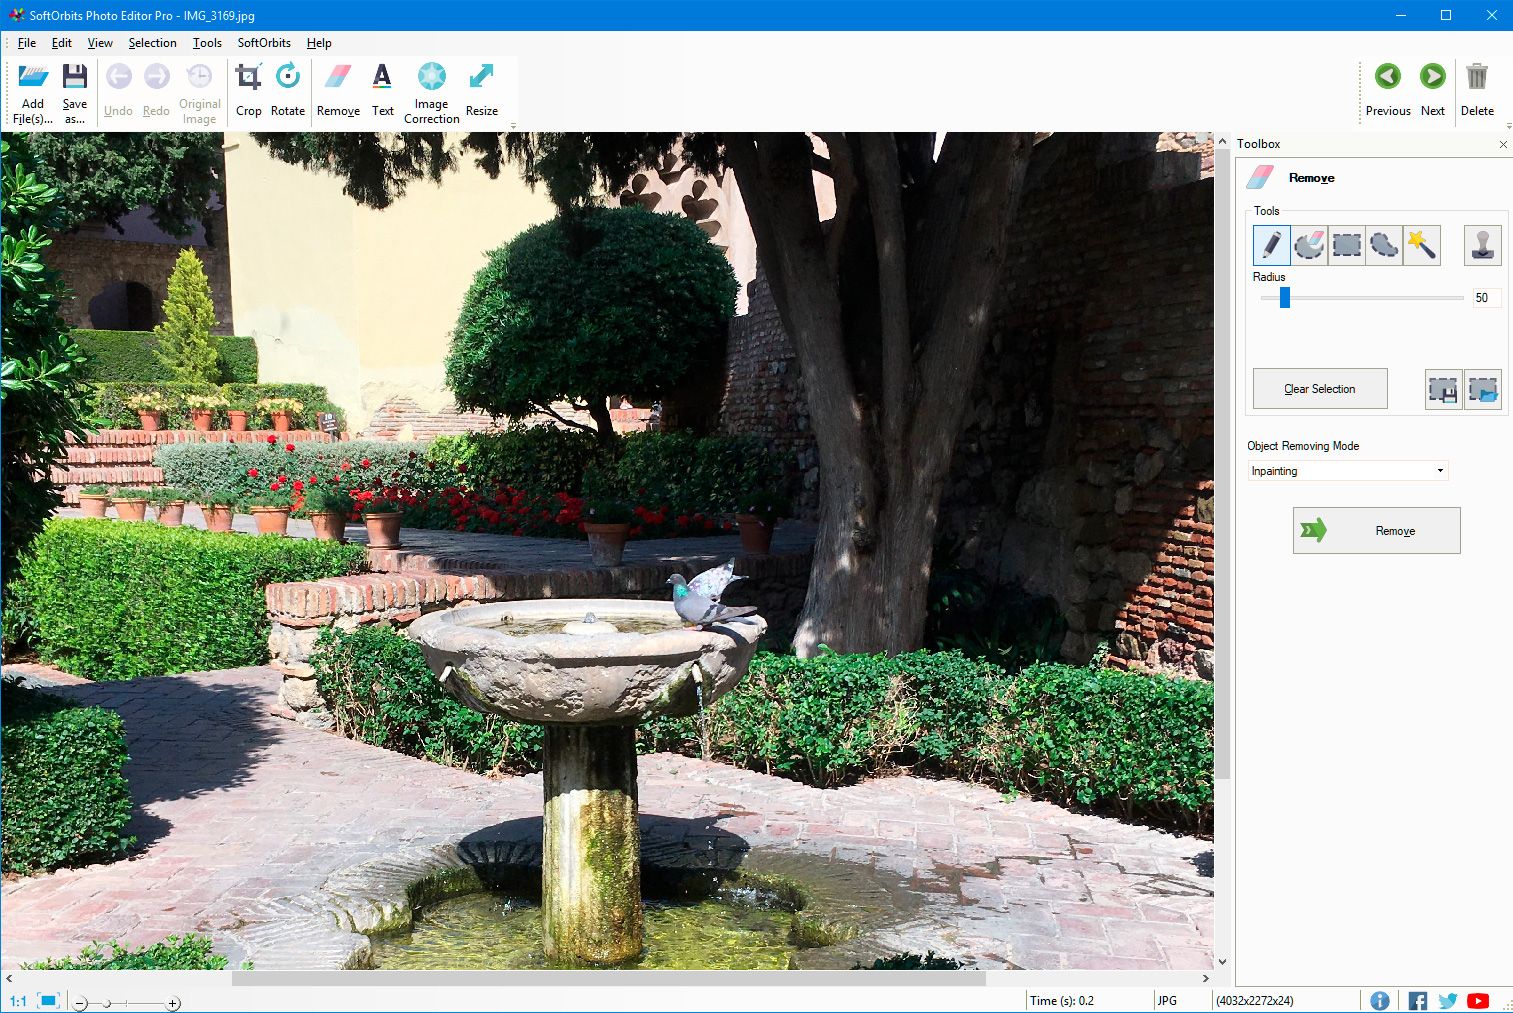The width and height of the screenshot is (1513, 1013).
Task: Open Image Correction
Action: (x=431, y=92)
